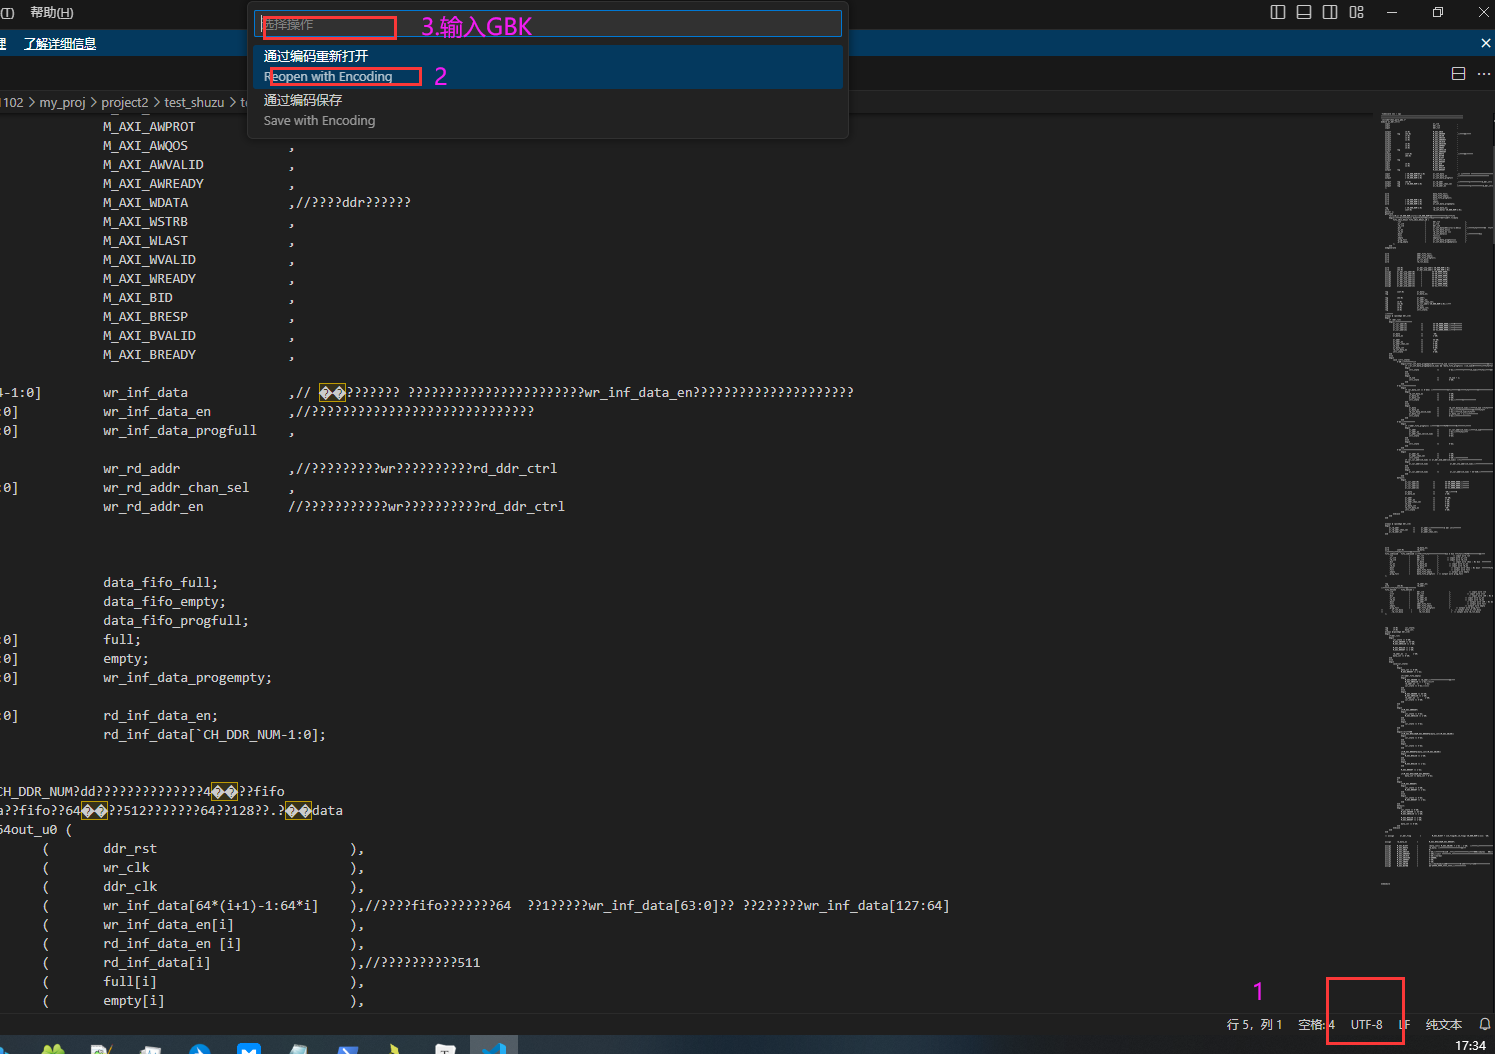The image size is (1495, 1054).
Task: Click 行 5, 列 1 cursor position
Action: (x=1254, y=1024)
